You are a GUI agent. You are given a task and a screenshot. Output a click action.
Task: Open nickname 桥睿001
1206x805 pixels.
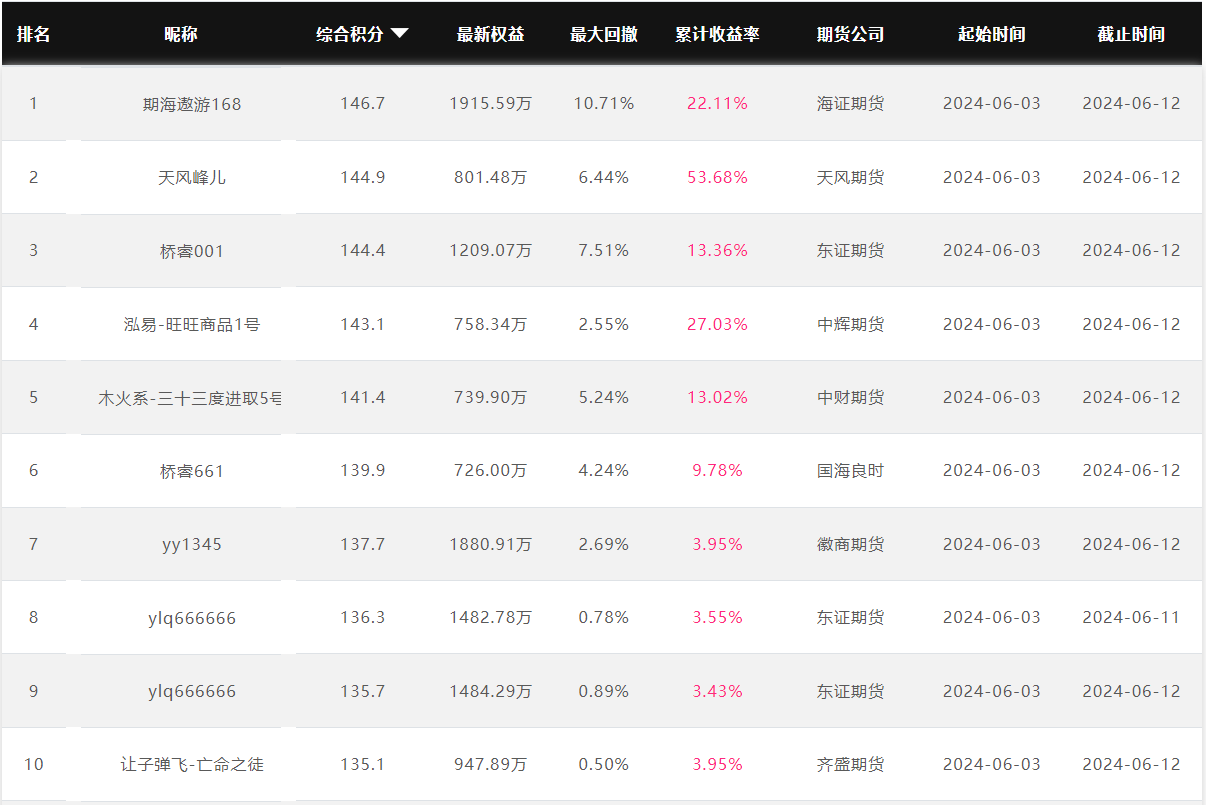[x=192, y=251]
